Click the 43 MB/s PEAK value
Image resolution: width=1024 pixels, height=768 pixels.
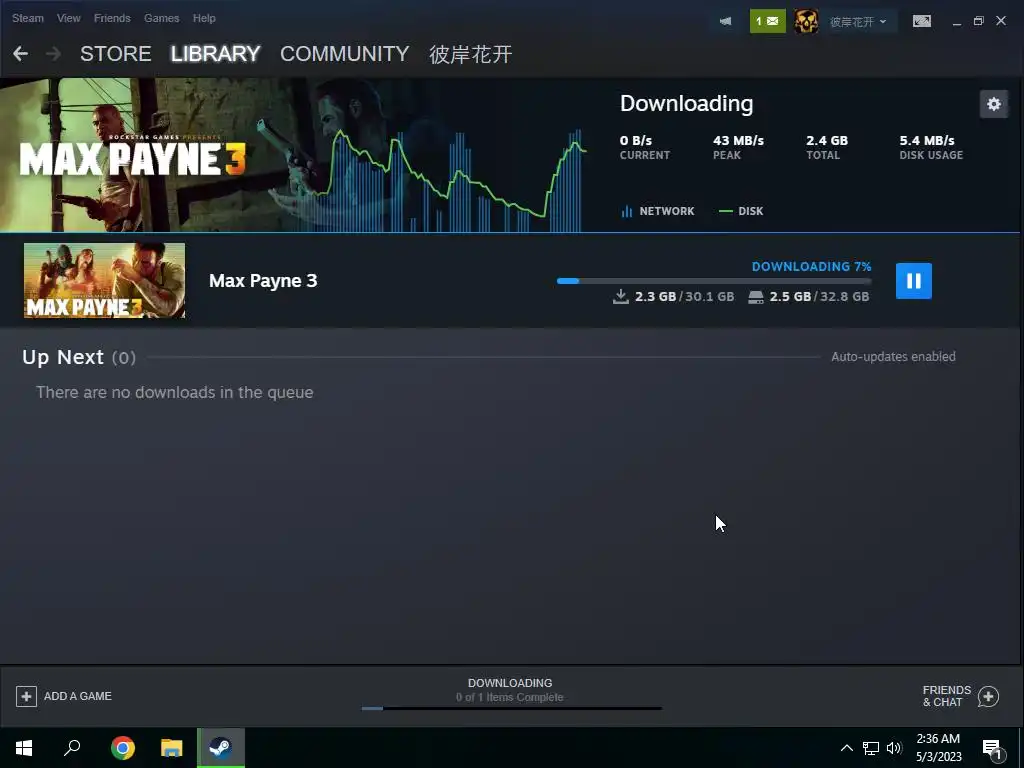(x=738, y=140)
